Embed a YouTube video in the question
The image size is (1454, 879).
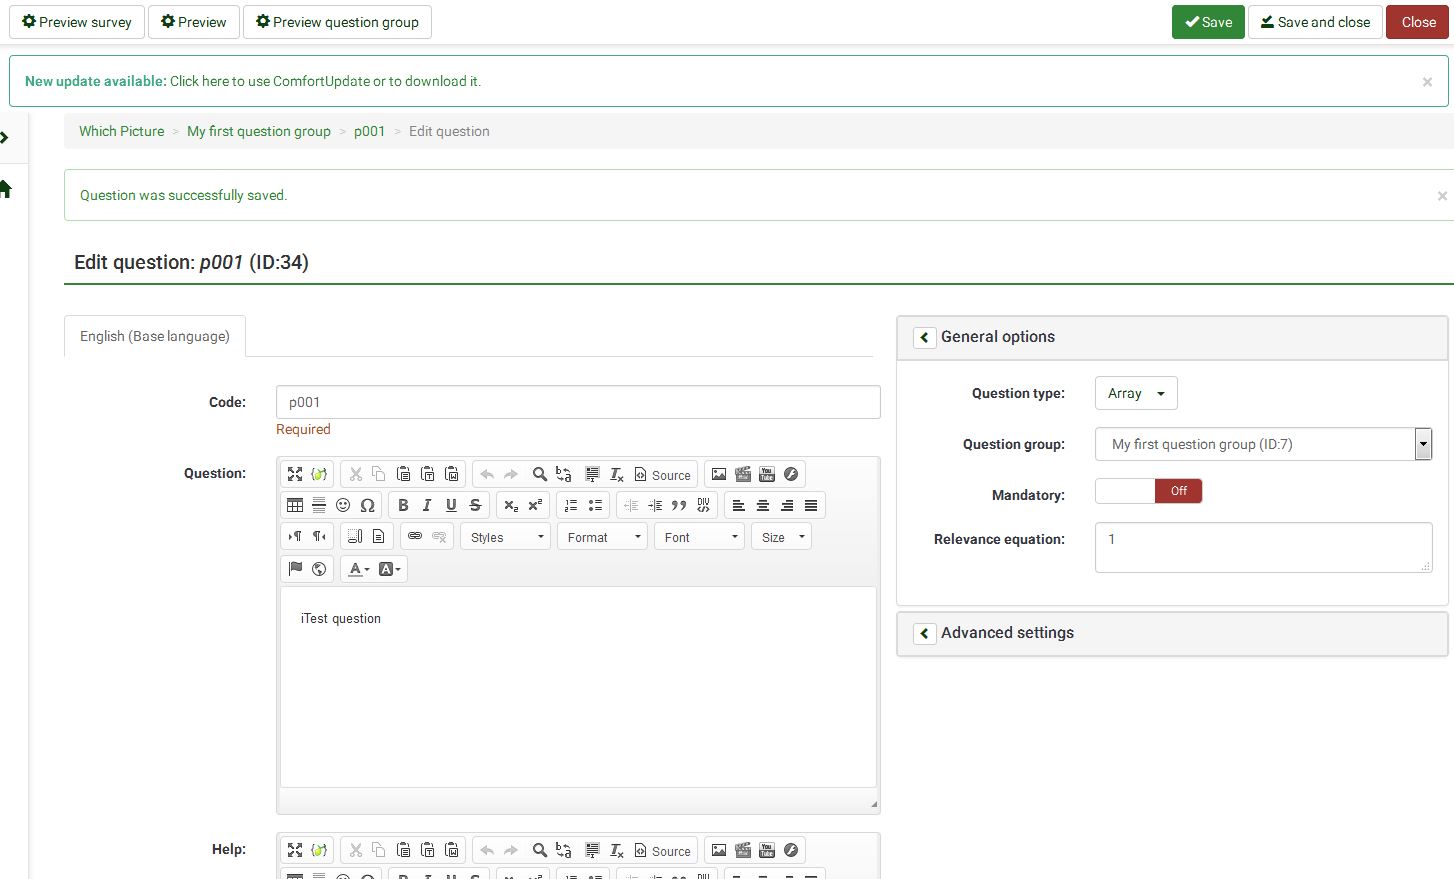pyautogui.click(x=767, y=474)
